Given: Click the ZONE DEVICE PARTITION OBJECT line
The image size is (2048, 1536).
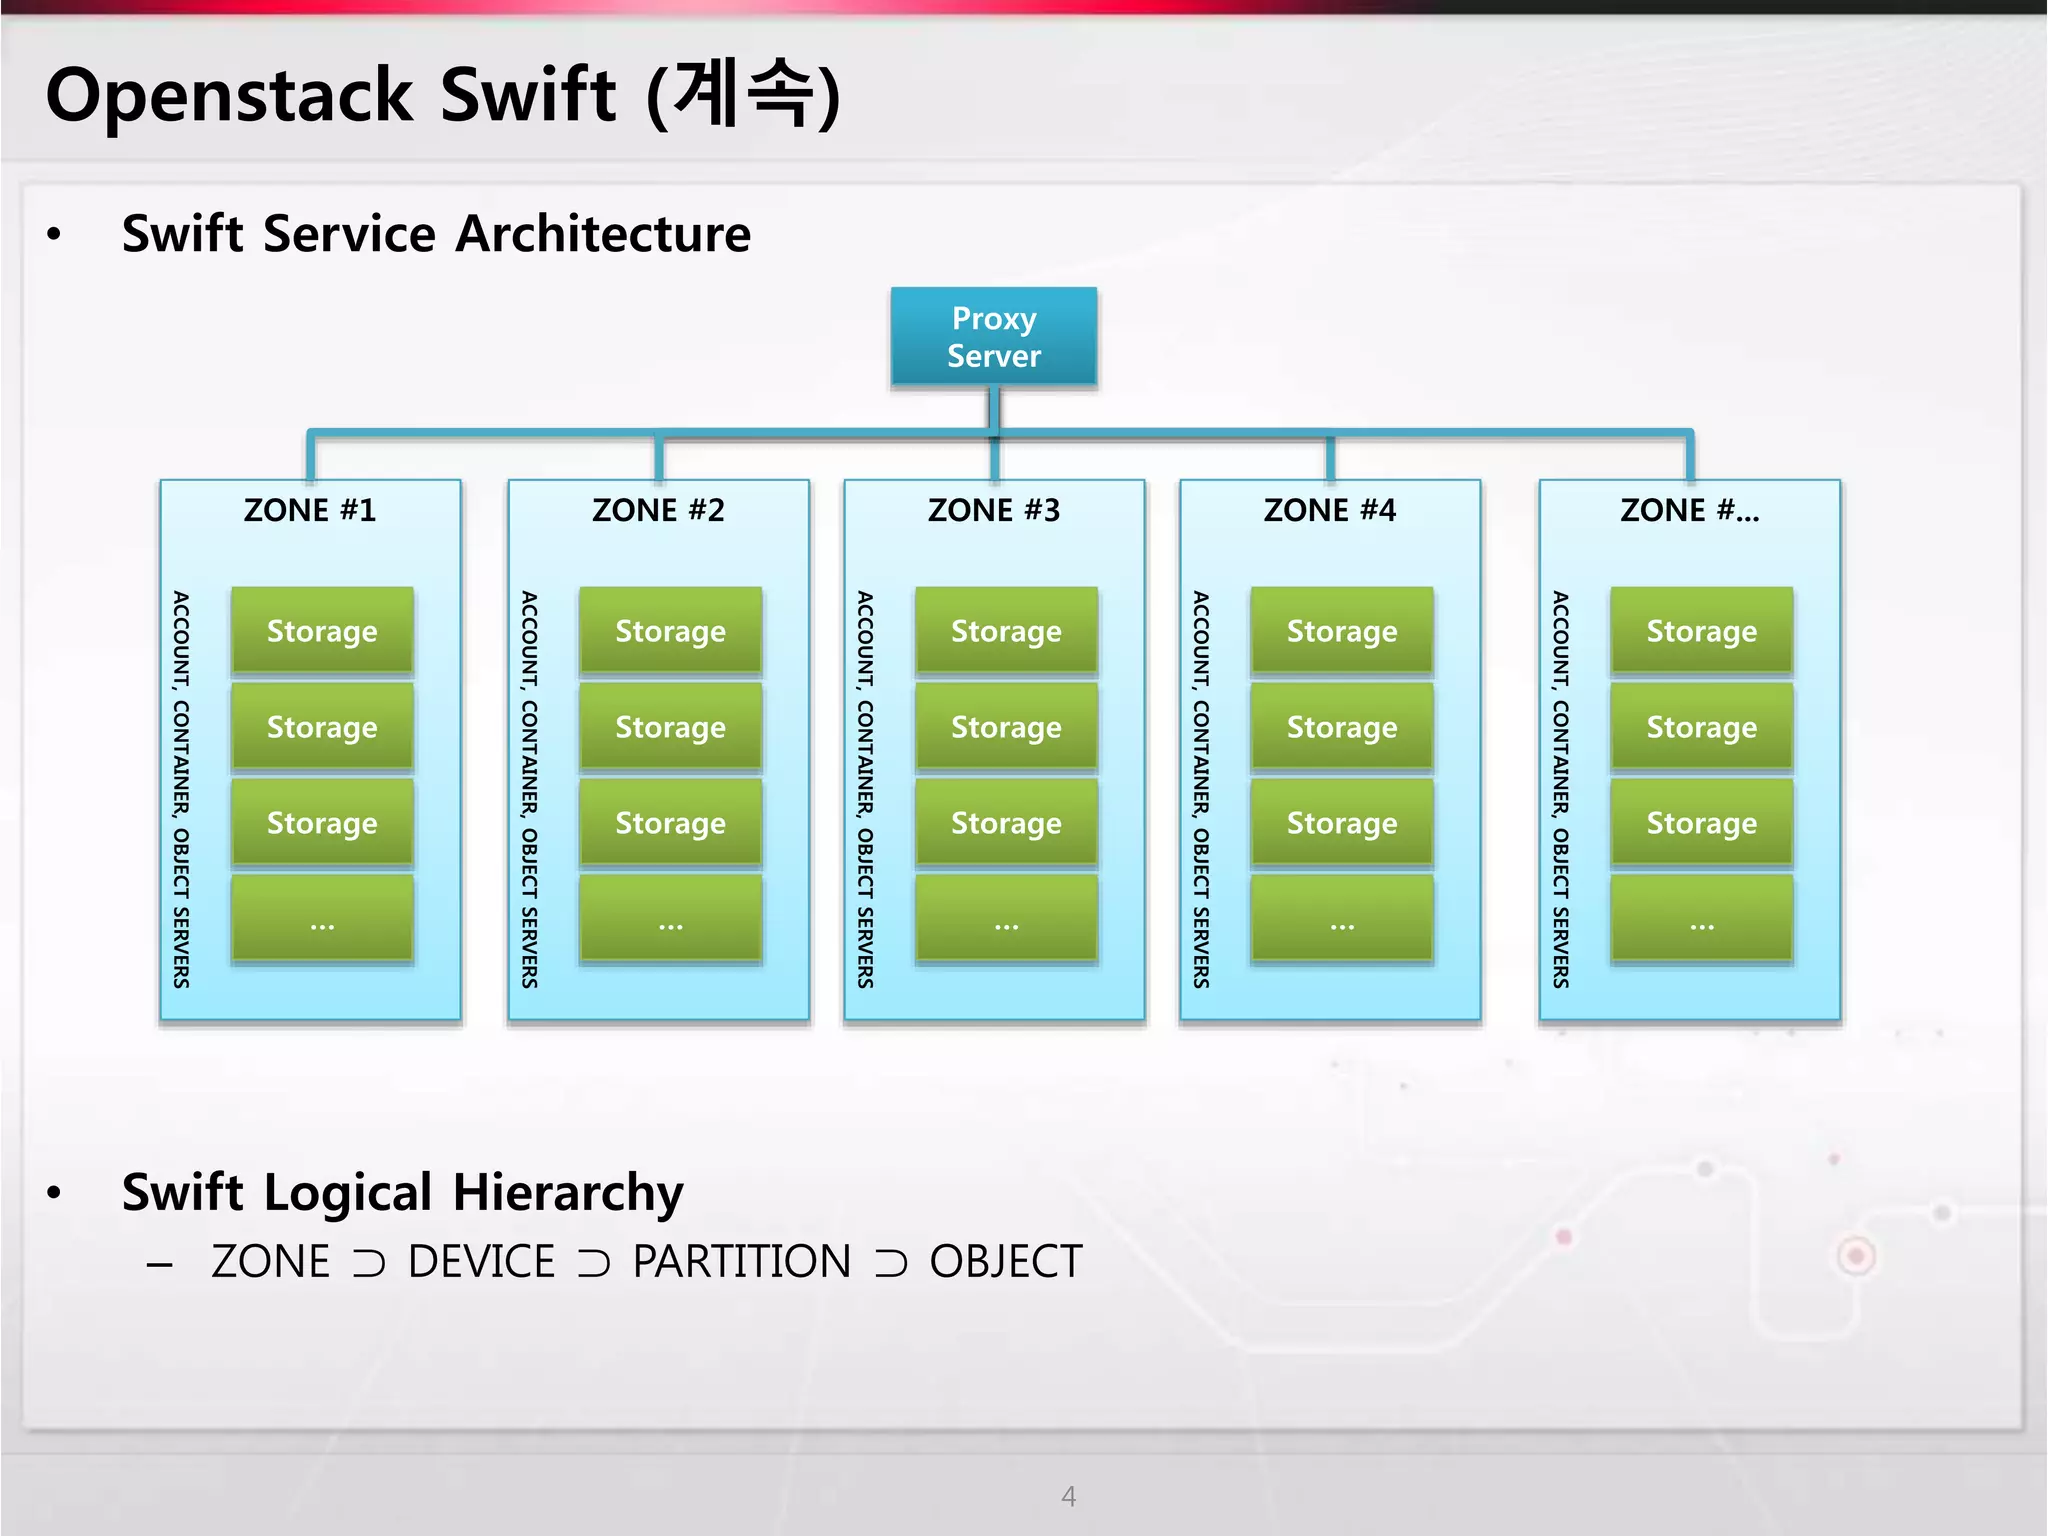Looking at the screenshot, I should 646,1261.
